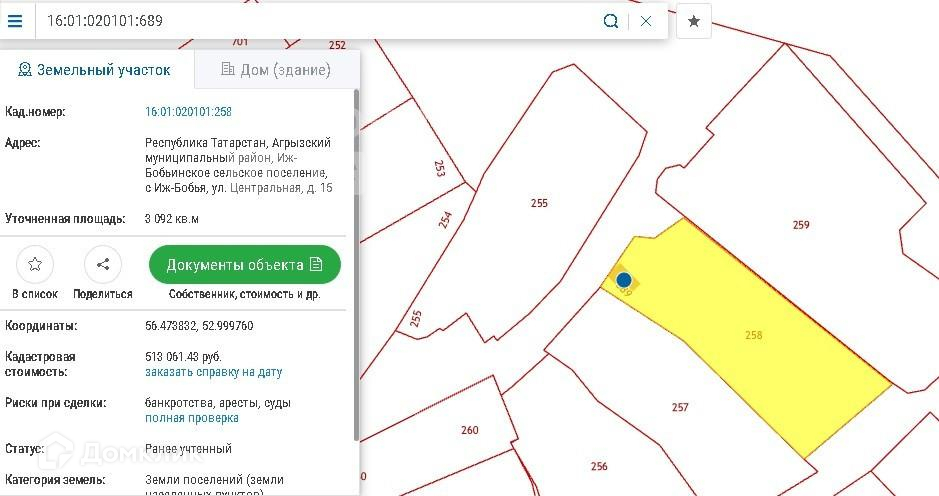
Task: Click the parcel 252 label
Action: (x=337, y=45)
